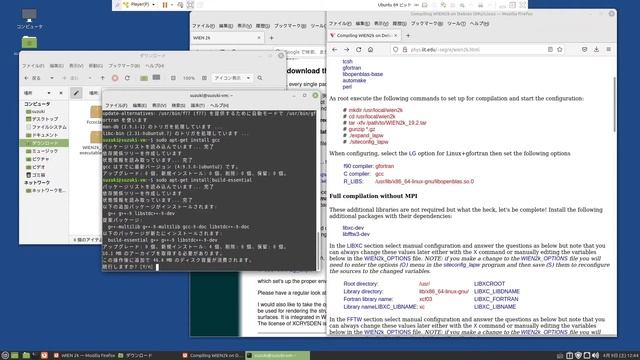Select the WIEN 2k tab in back Firefox
Screen dimensions: 640x360
[x=227, y=38]
